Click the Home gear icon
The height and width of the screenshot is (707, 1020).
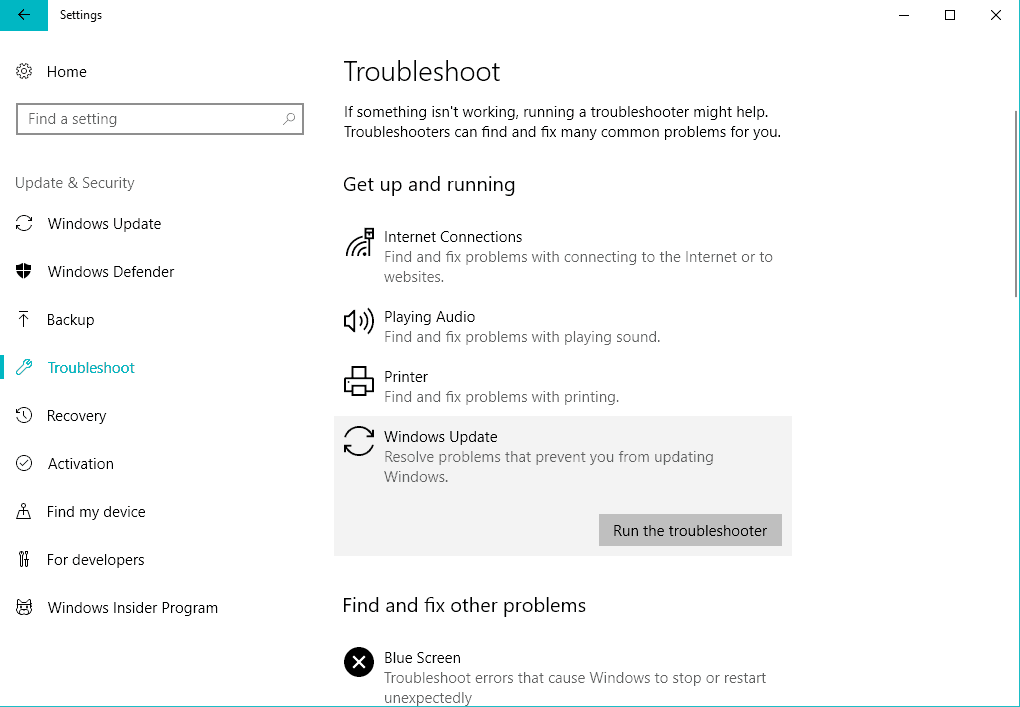(24, 72)
